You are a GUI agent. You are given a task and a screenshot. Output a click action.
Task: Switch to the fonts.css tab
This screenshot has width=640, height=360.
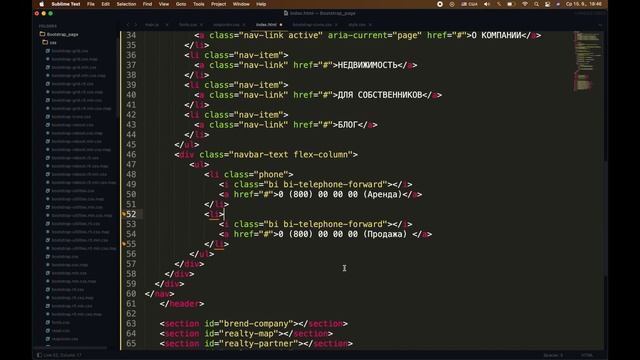(188, 25)
